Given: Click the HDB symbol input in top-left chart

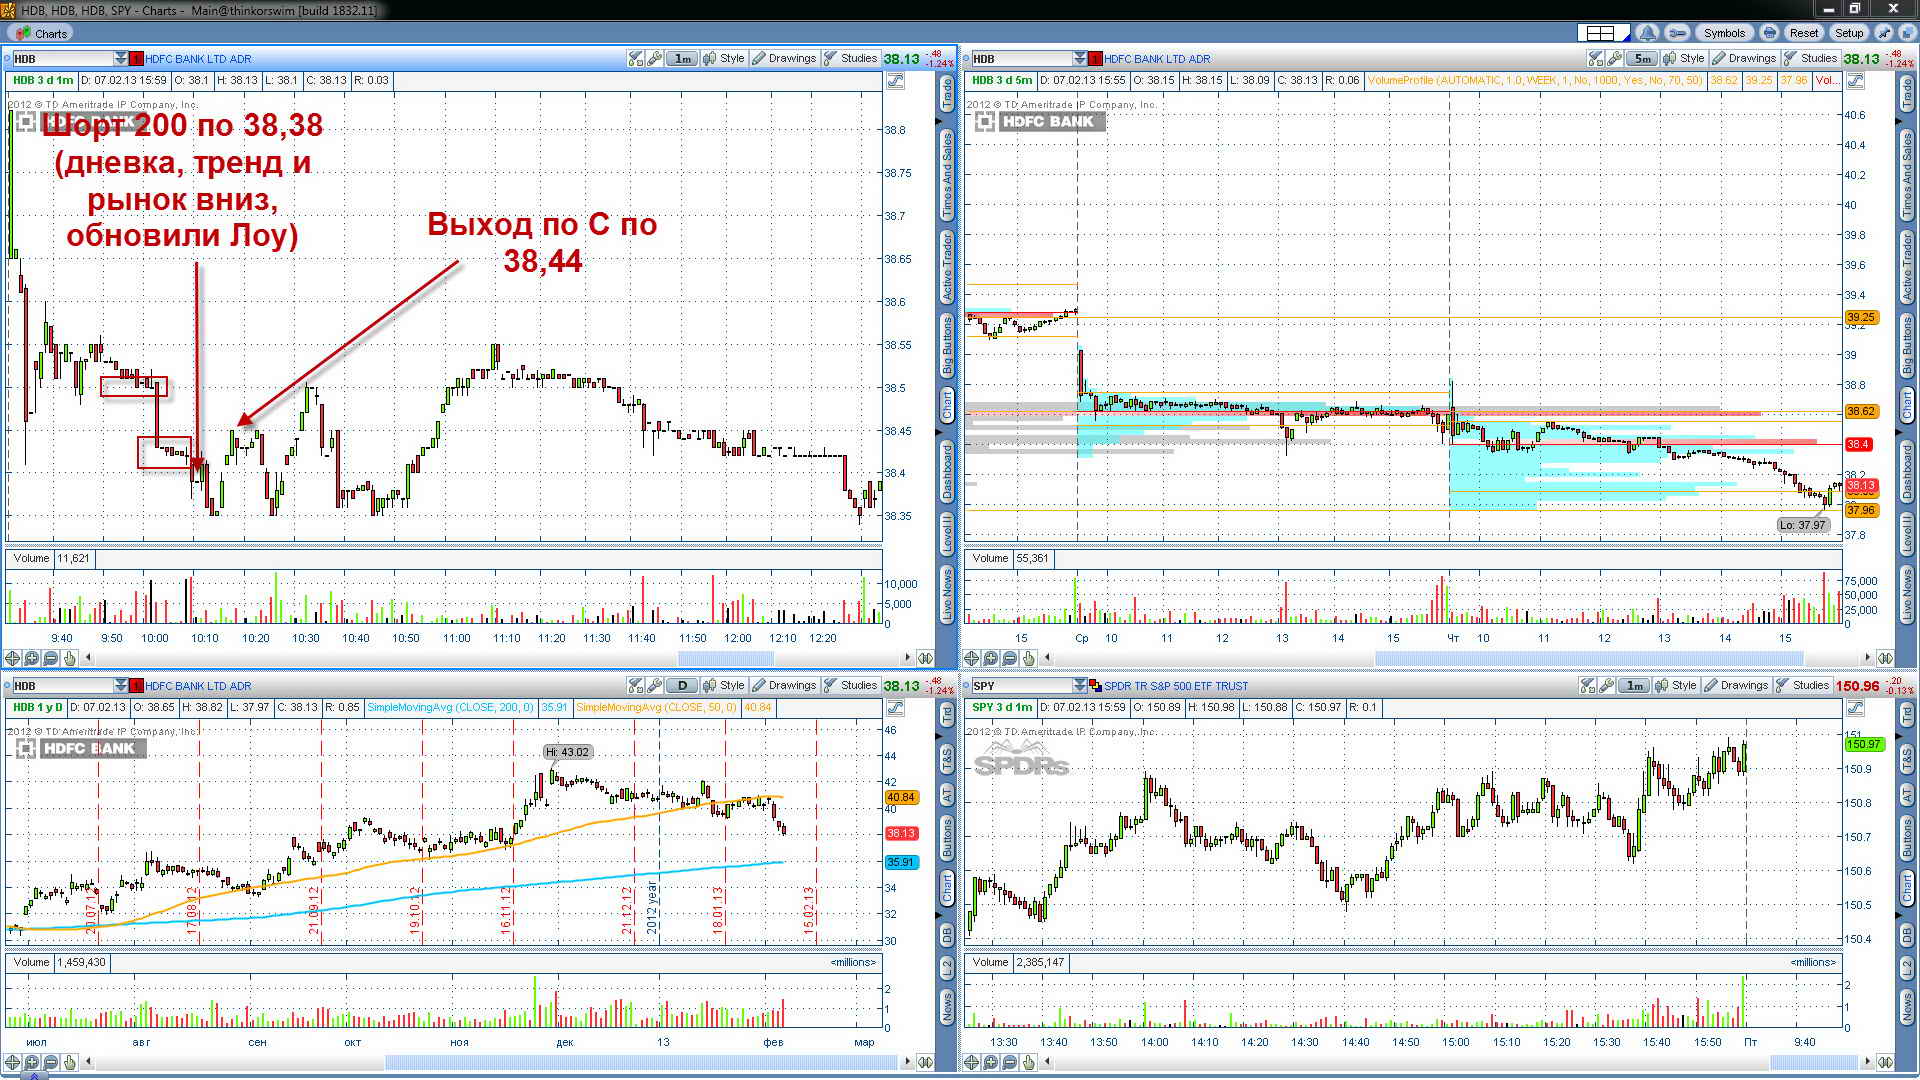Looking at the screenshot, I should click(62, 59).
